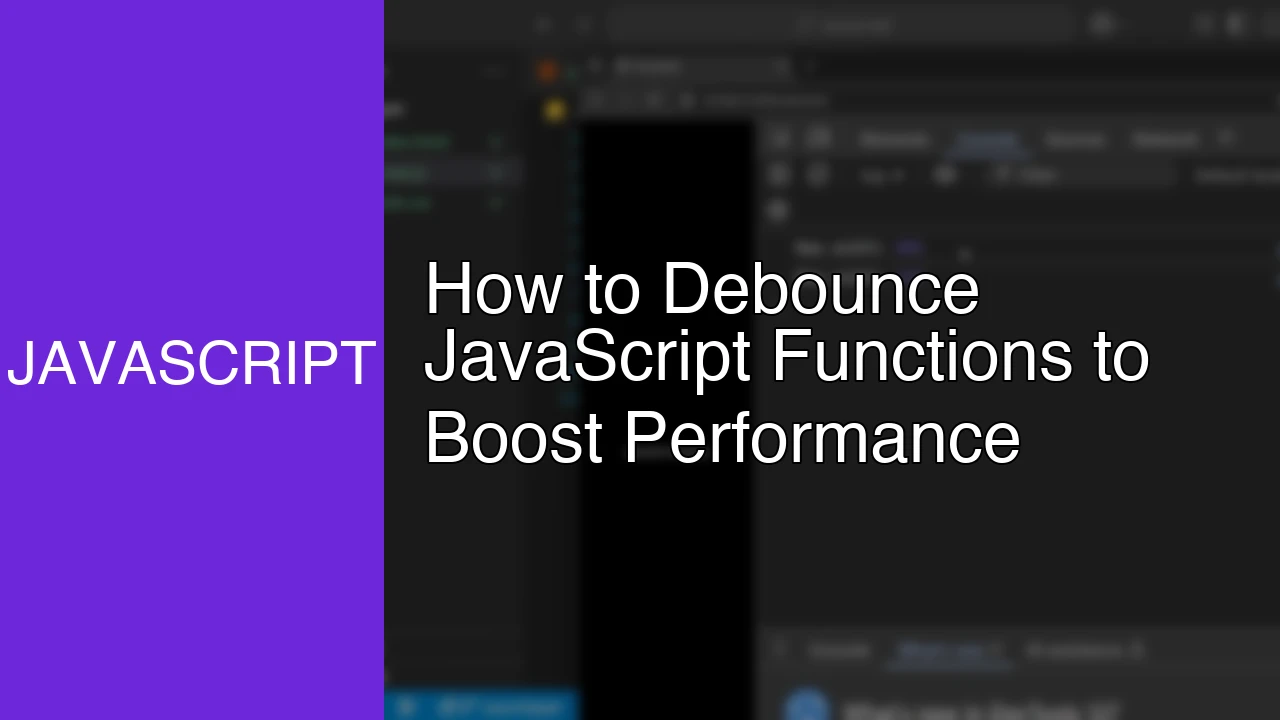The image size is (1280, 720).
Task: Open the console log level dropdown
Action: [880, 175]
